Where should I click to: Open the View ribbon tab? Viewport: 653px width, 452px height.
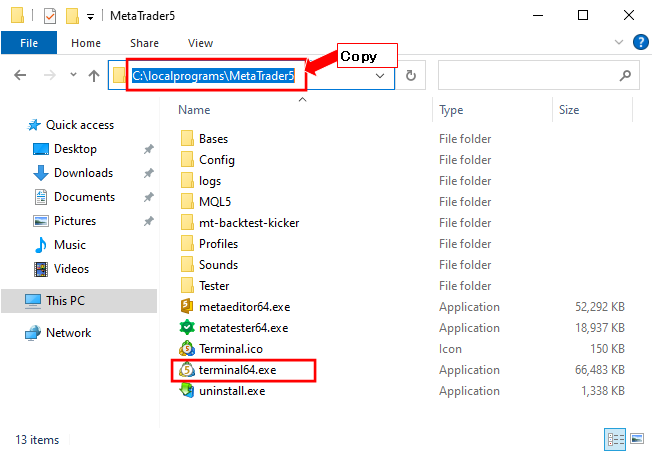(200, 43)
